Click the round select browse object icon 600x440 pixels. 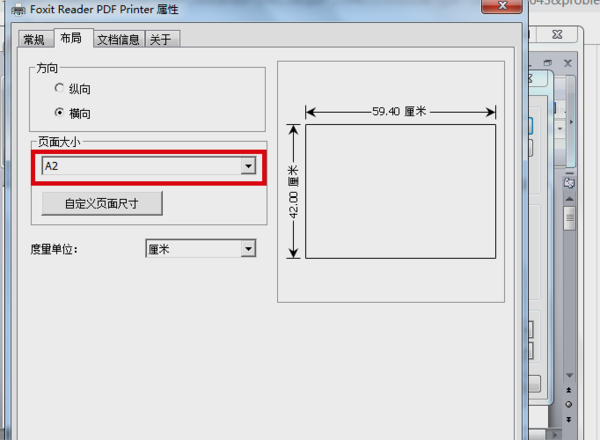(x=569, y=404)
